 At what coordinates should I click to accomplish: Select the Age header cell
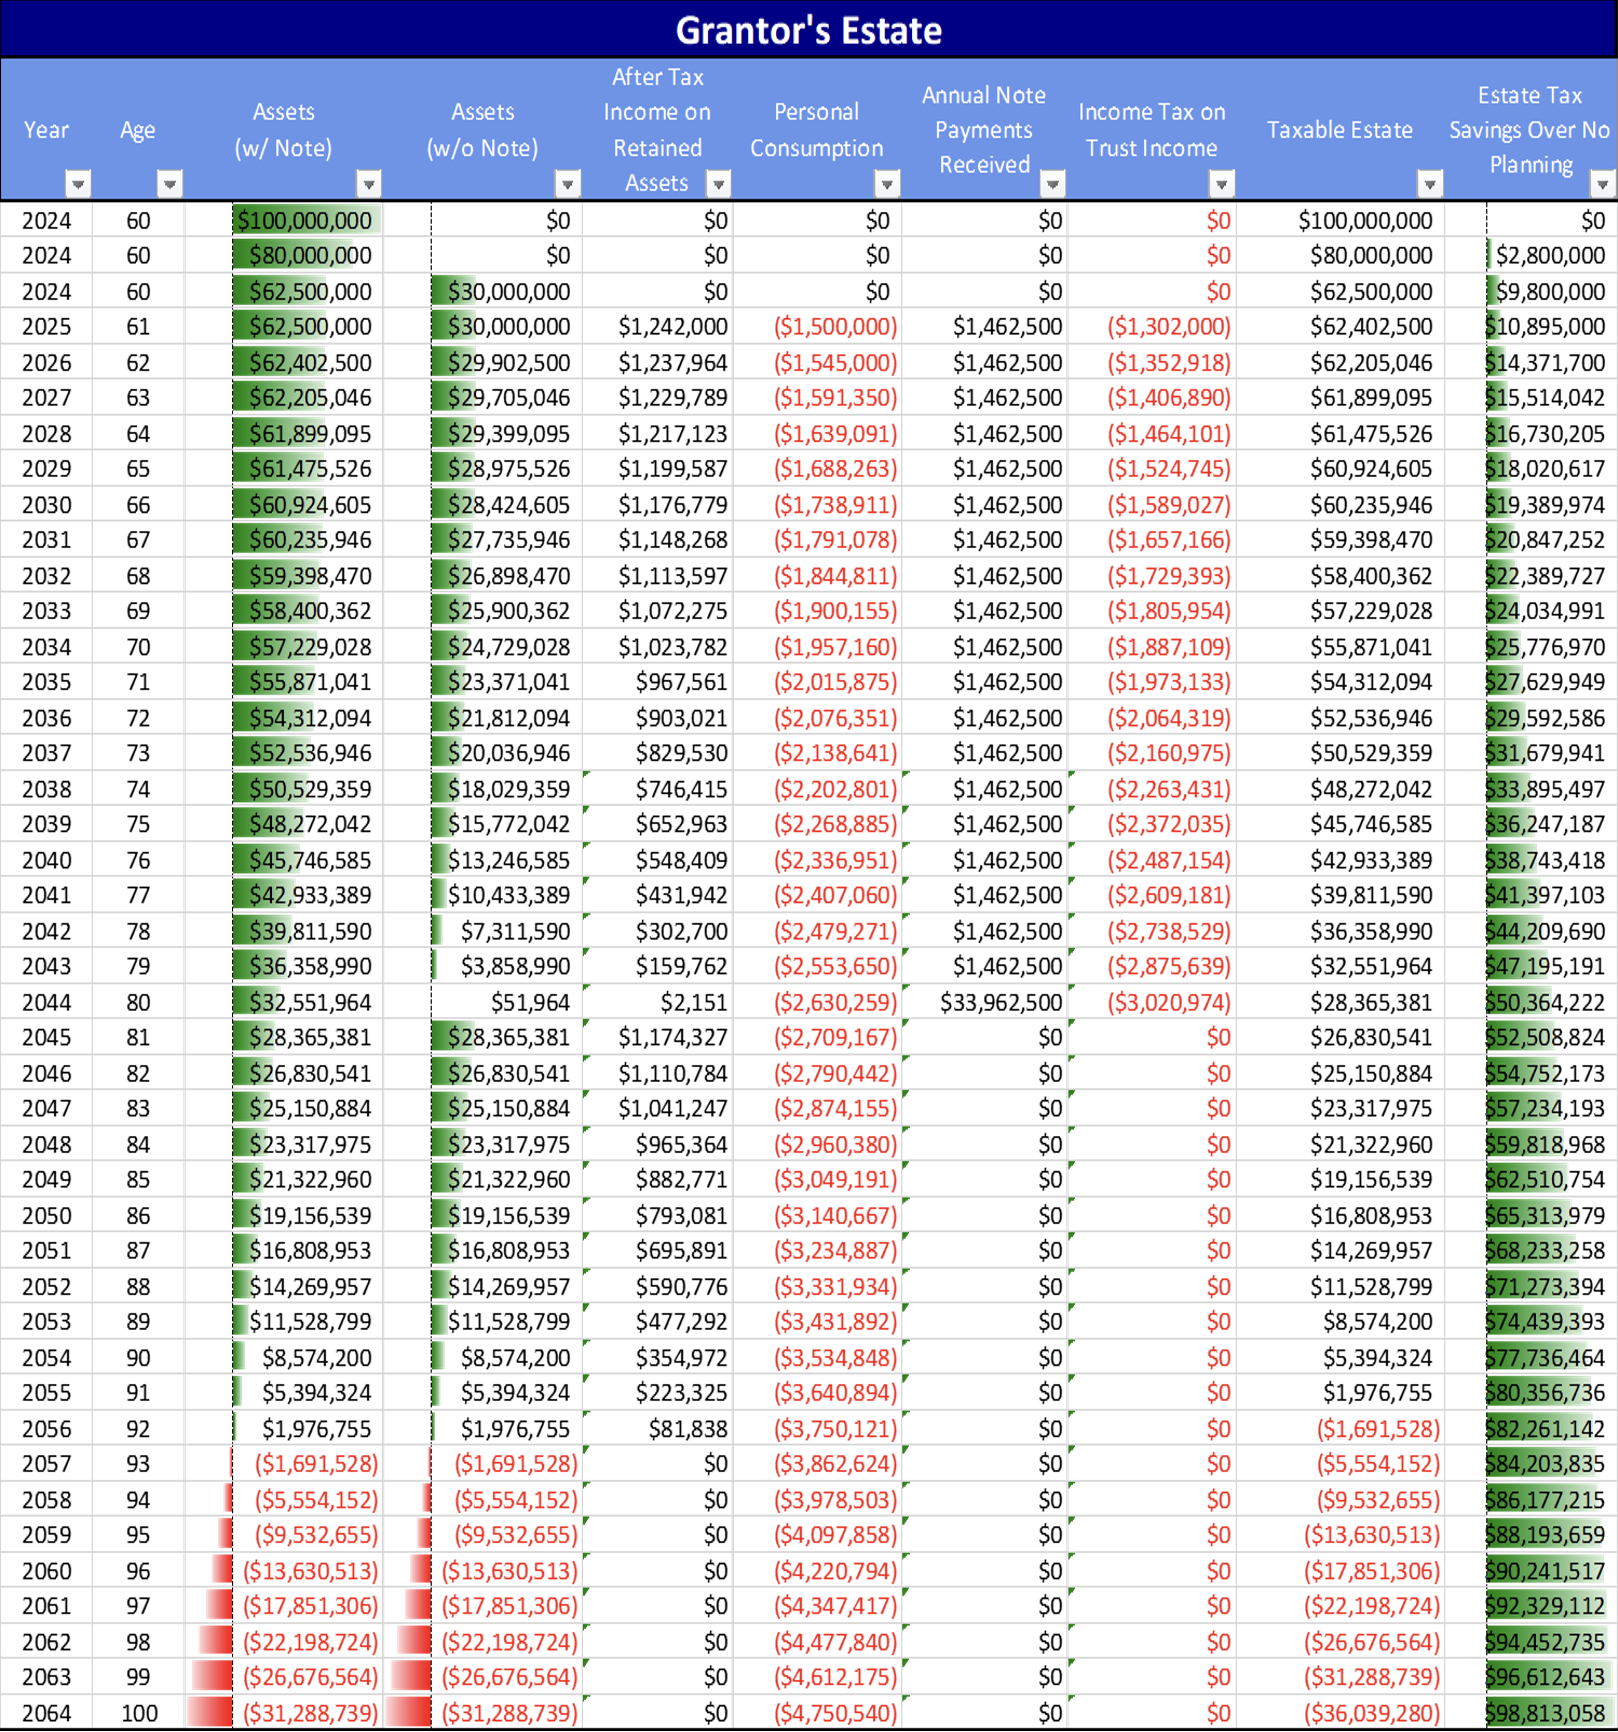(x=138, y=130)
